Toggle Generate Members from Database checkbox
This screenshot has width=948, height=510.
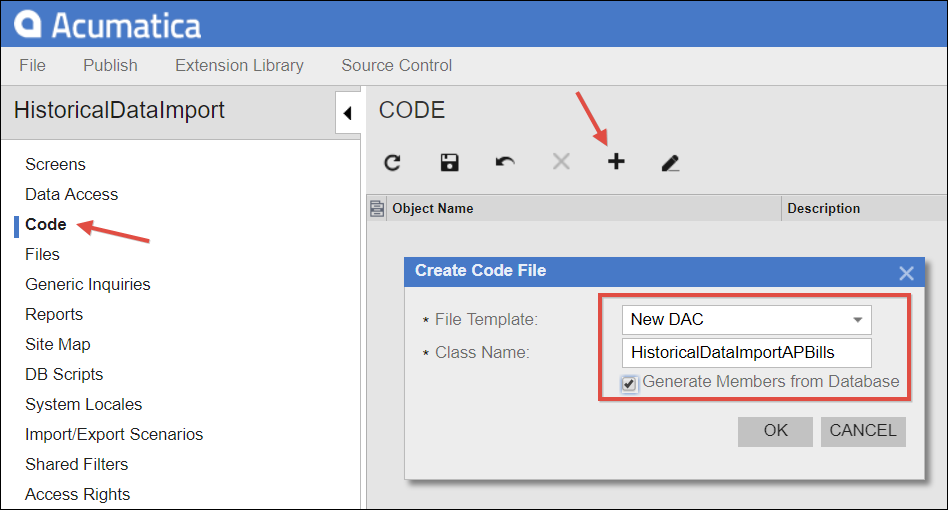(x=629, y=384)
